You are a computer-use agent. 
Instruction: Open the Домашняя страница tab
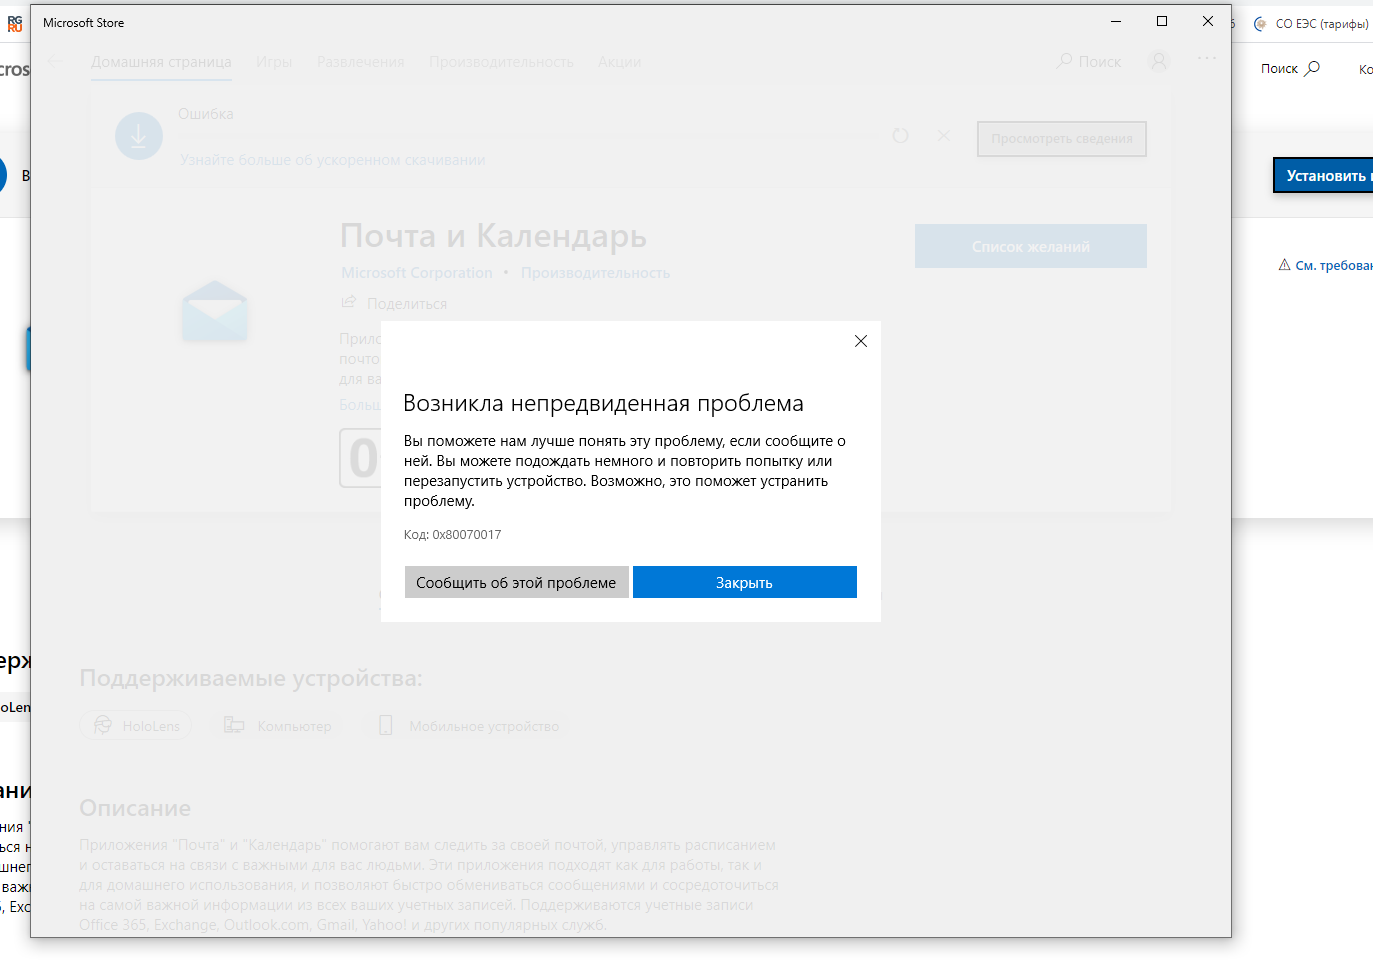point(161,62)
